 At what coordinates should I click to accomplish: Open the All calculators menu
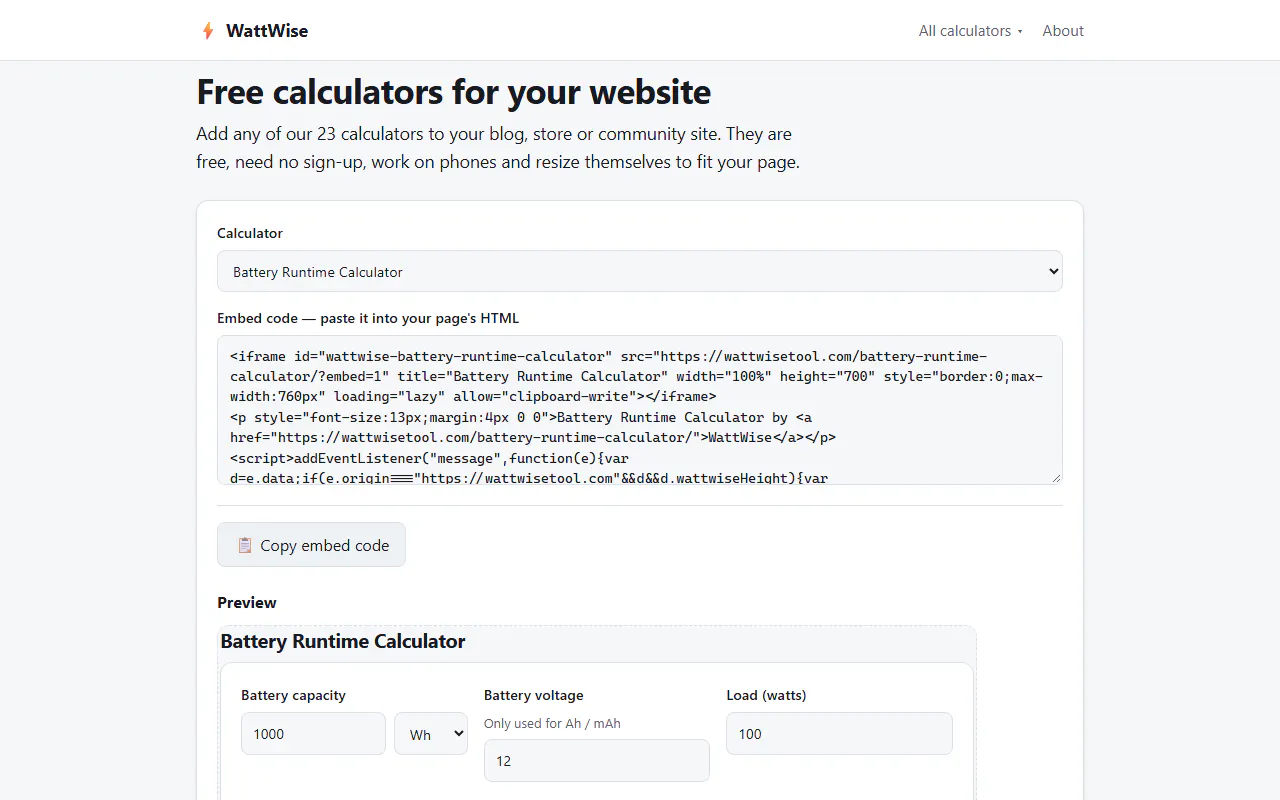(971, 31)
